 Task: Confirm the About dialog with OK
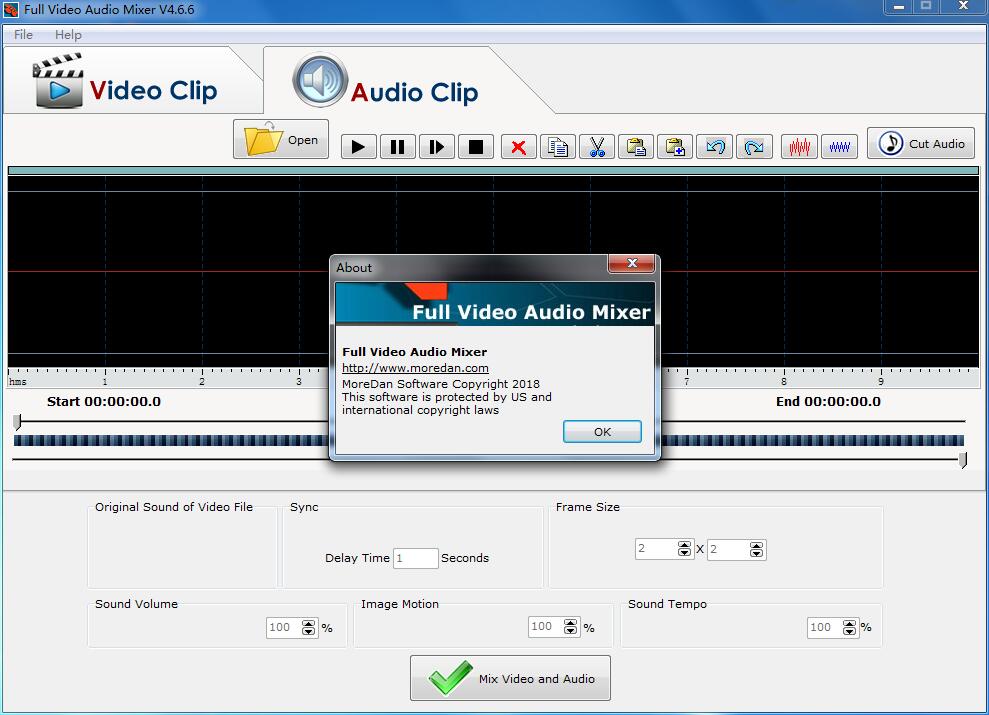pos(602,432)
